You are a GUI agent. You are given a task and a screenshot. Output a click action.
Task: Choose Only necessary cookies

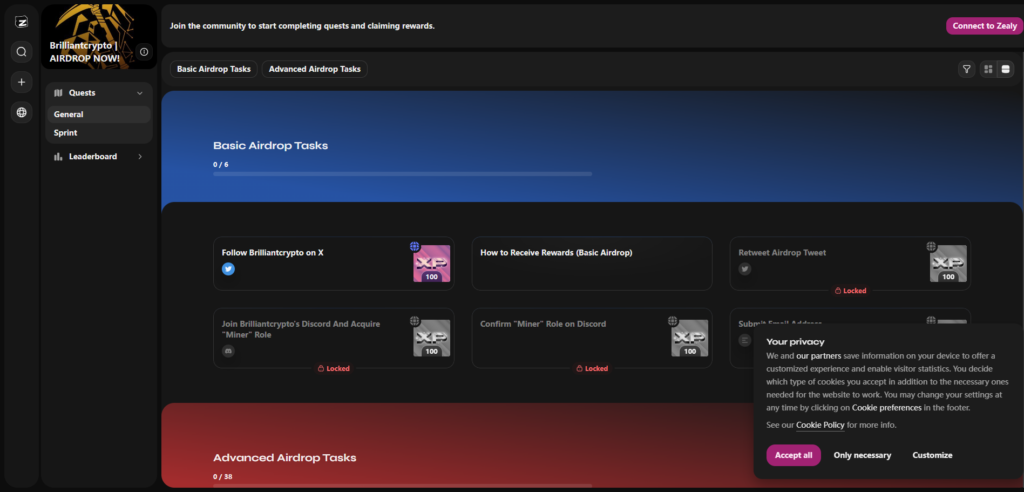coord(862,455)
